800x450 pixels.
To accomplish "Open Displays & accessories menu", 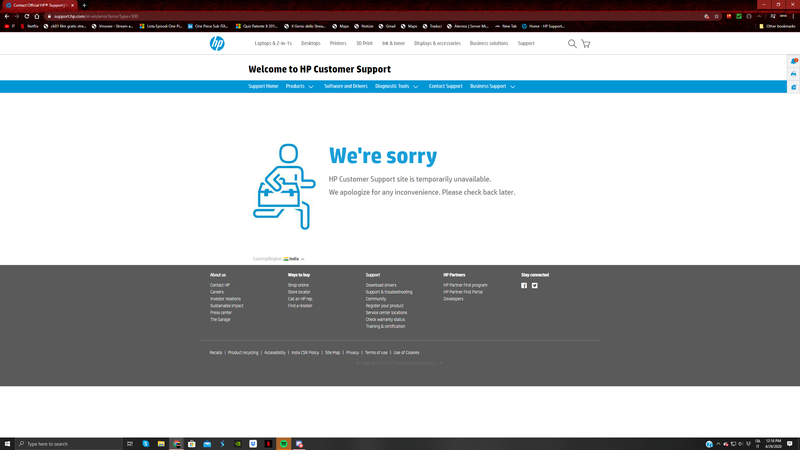I will pos(437,43).
